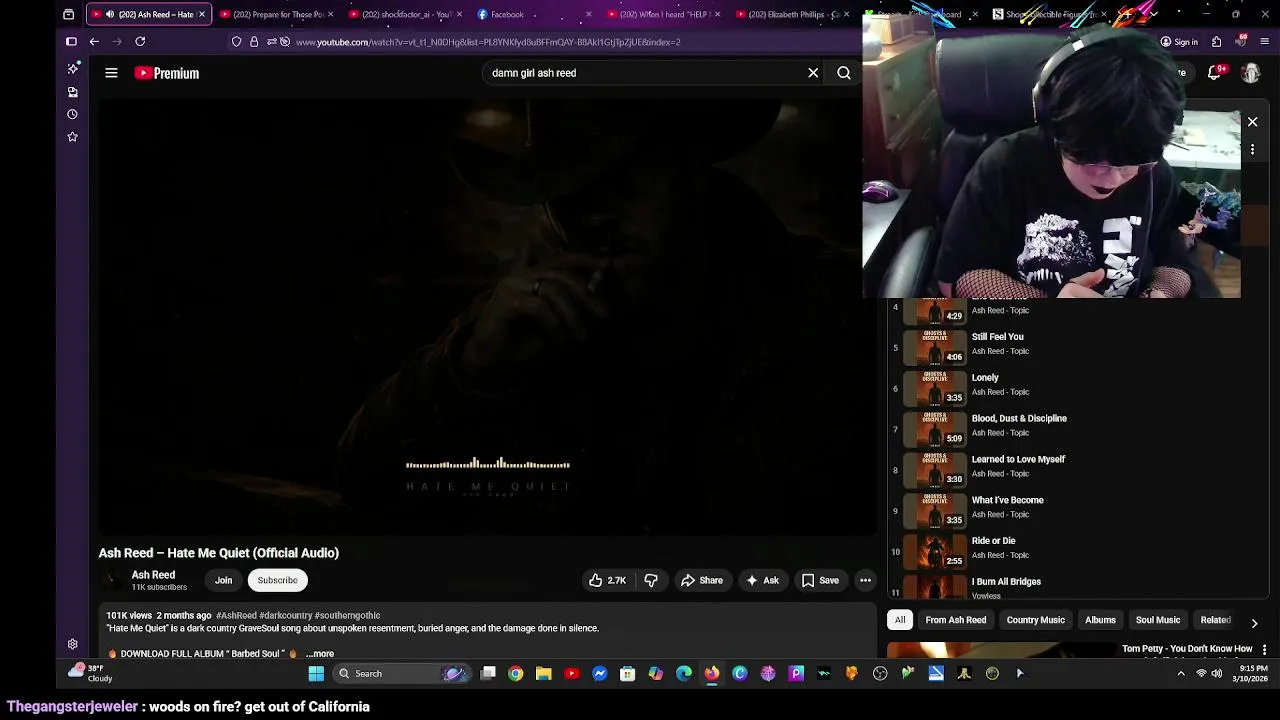Open the tab list workspaces icon

pyautogui.click(x=68, y=14)
